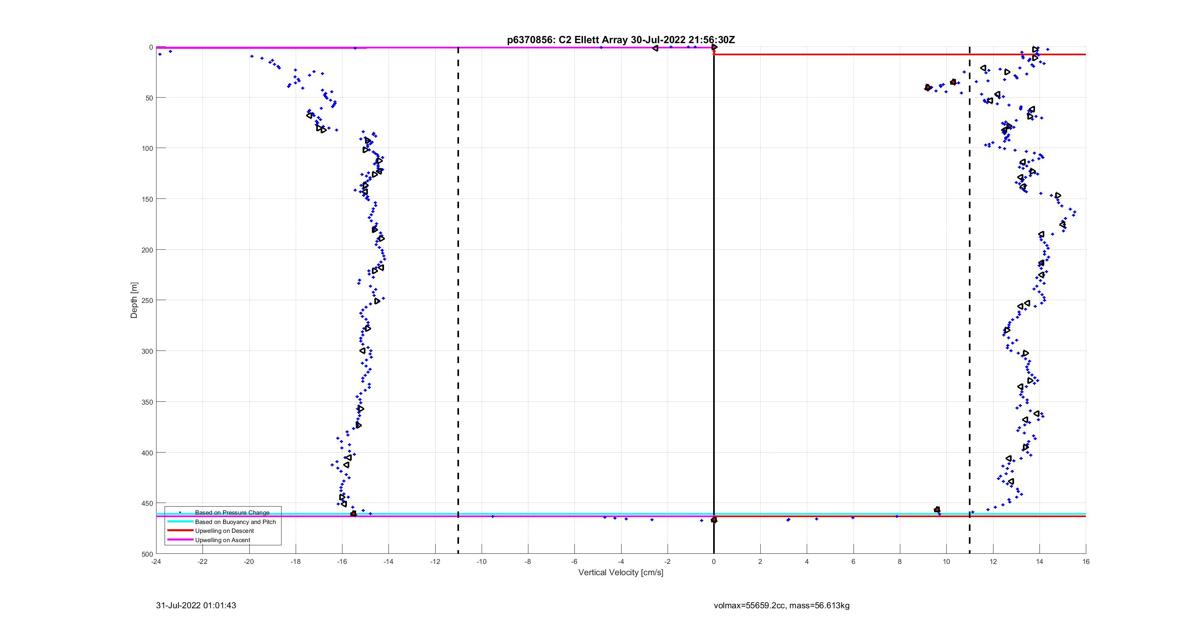Click the timestamp '31-Jul-2022 01:01:43'

(196, 605)
